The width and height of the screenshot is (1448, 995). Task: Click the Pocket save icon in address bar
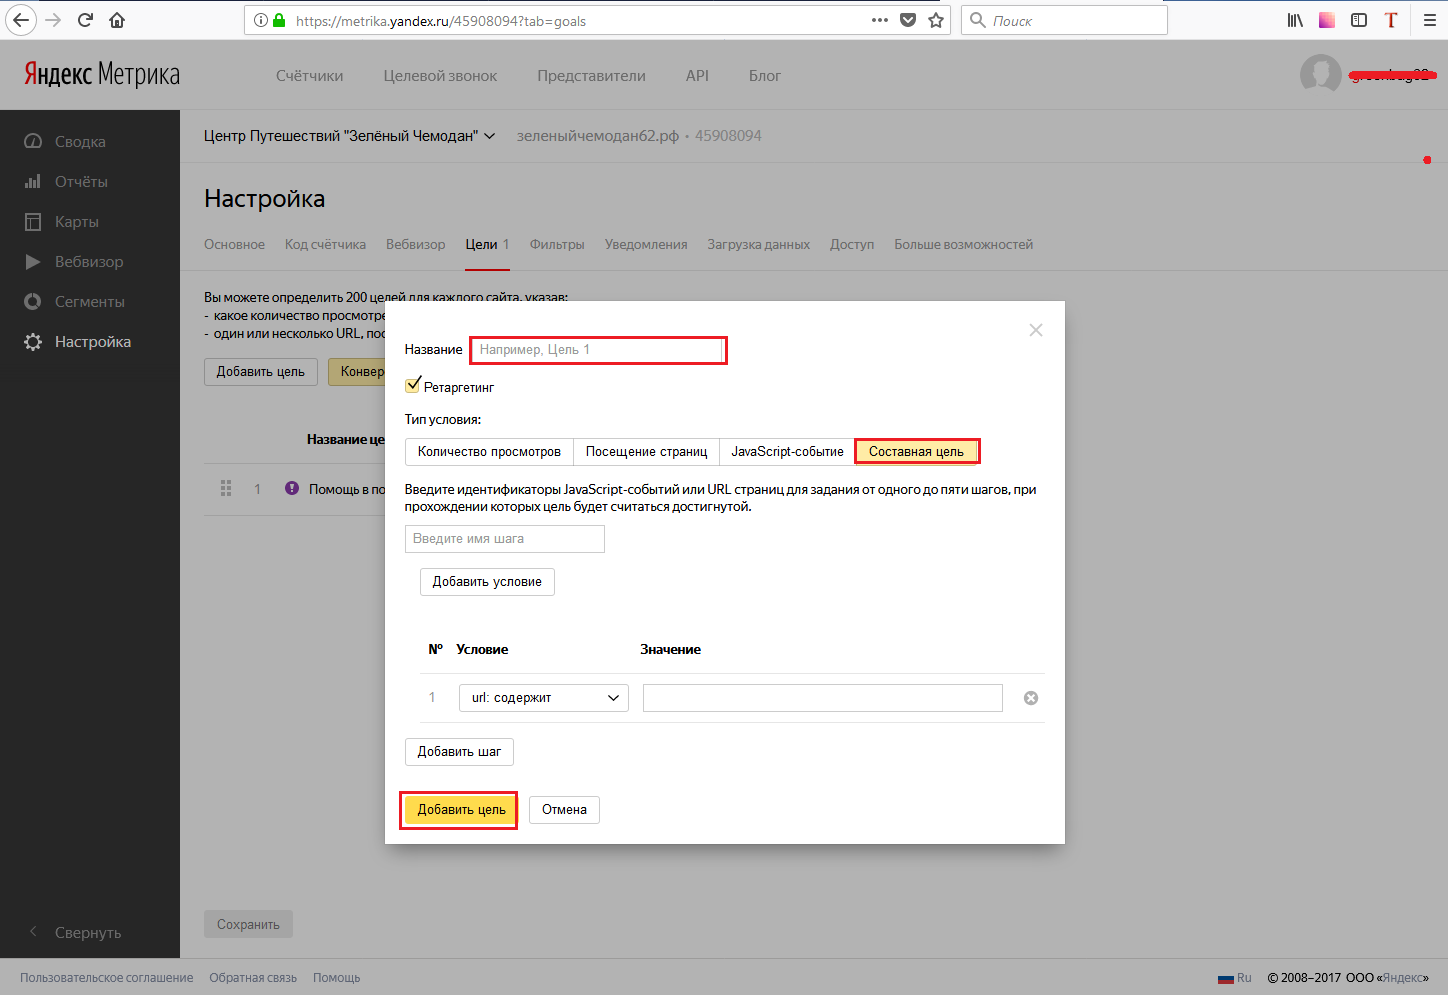tap(908, 20)
